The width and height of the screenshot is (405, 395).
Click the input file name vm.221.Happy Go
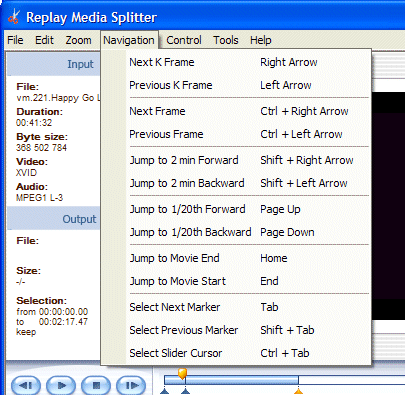[x=58, y=98]
